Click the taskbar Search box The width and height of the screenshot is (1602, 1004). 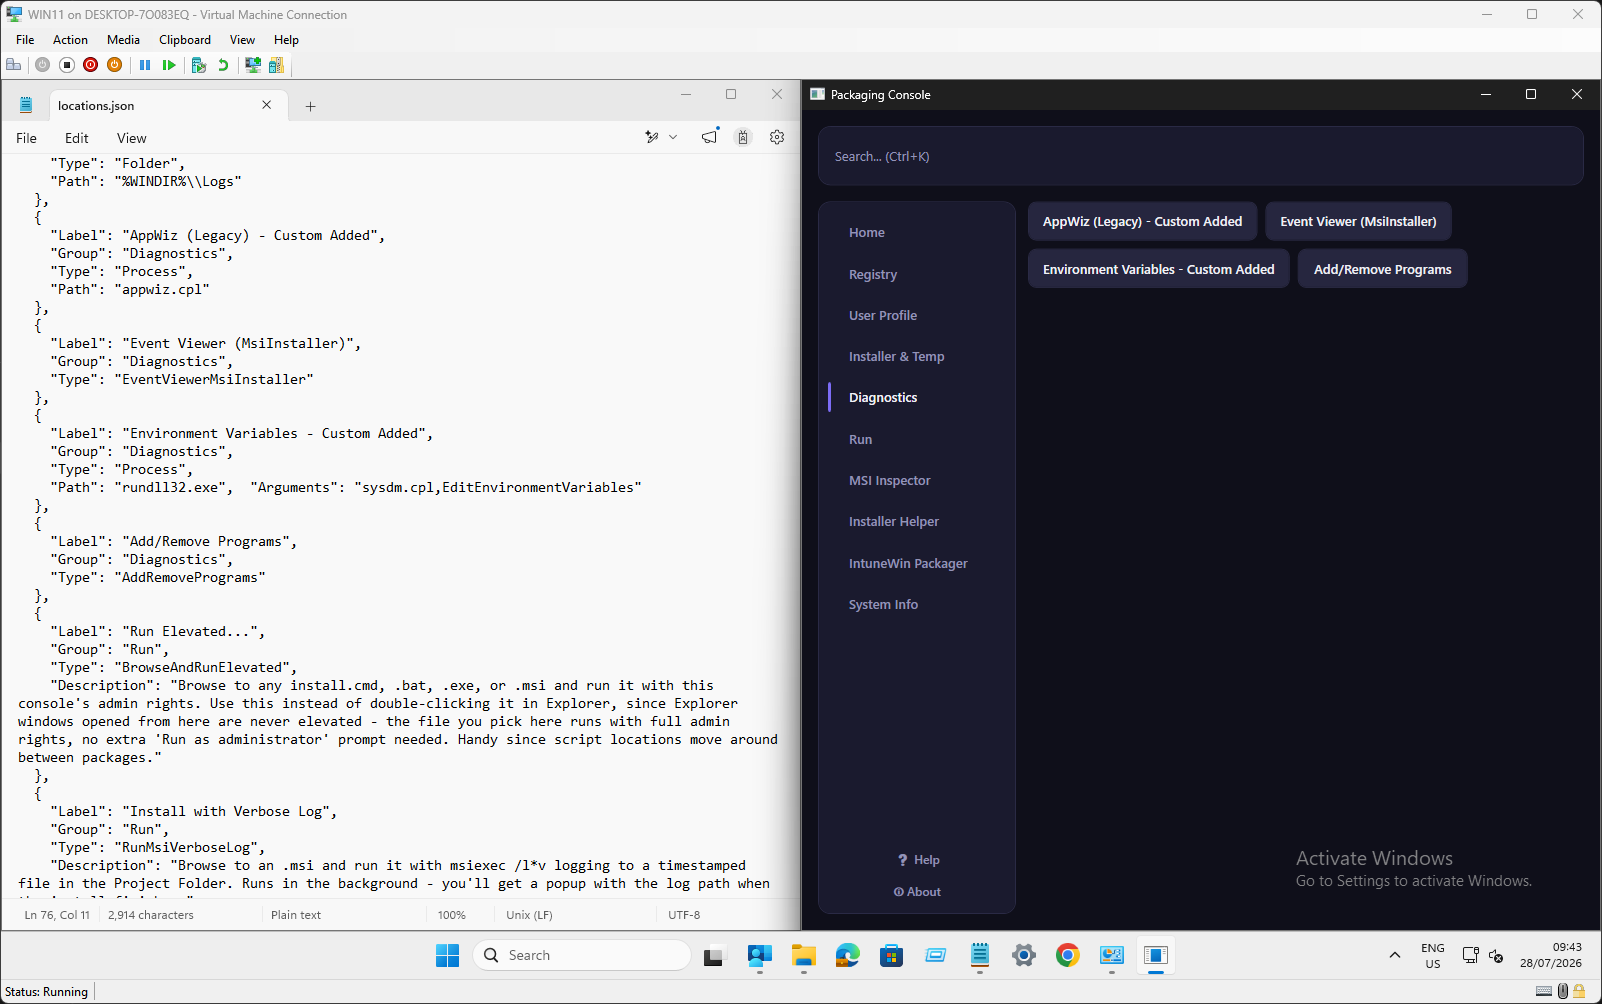click(582, 956)
